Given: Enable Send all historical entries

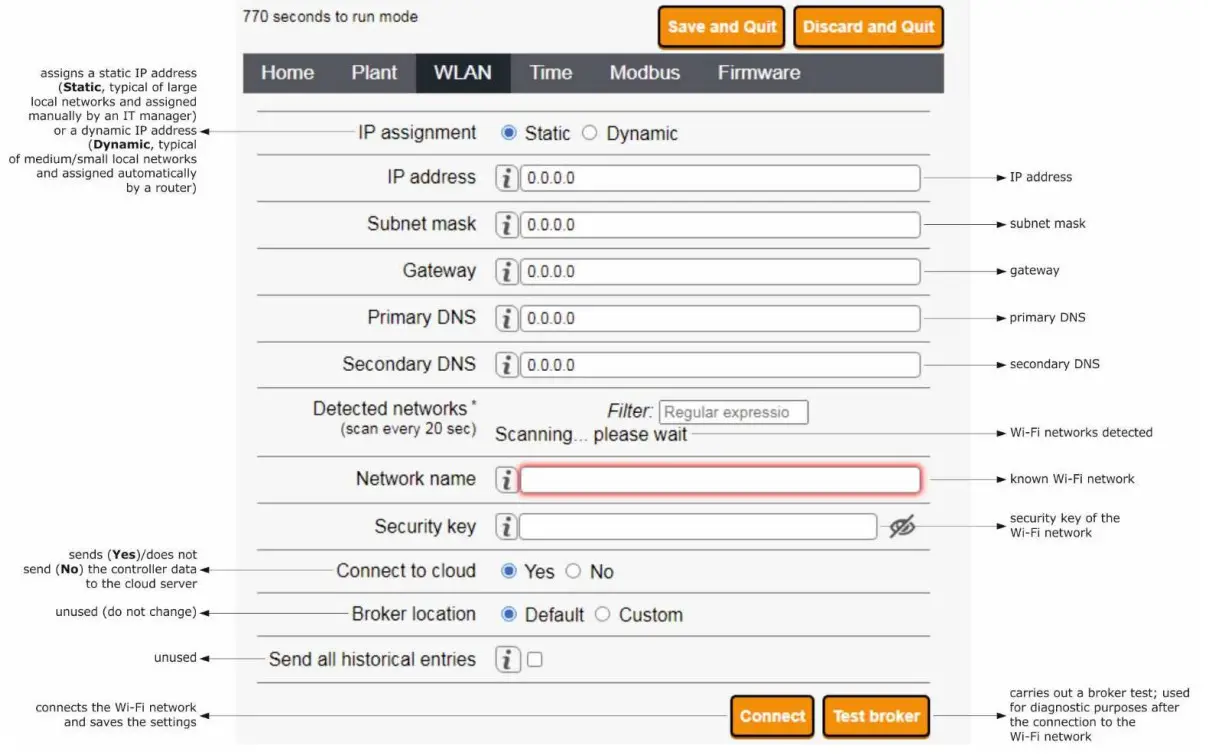Looking at the screenshot, I should pyautogui.click(x=534, y=659).
